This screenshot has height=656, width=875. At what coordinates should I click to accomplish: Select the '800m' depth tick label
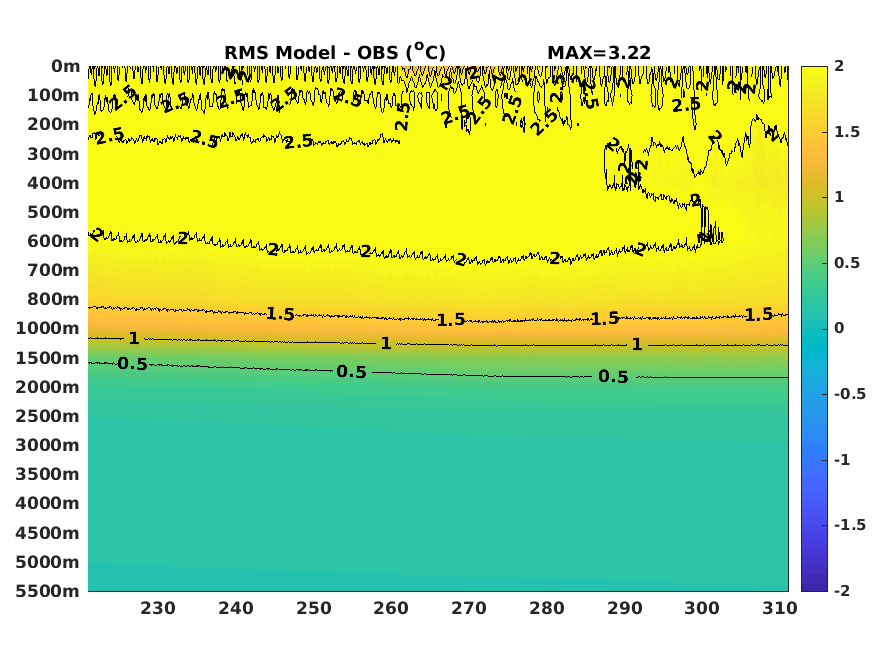tap(53, 299)
